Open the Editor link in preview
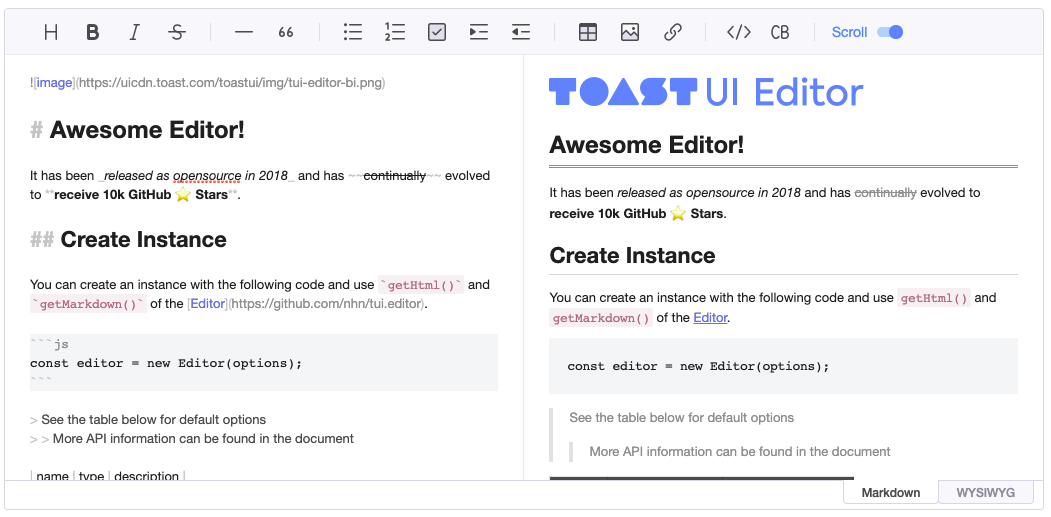 (x=710, y=318)
